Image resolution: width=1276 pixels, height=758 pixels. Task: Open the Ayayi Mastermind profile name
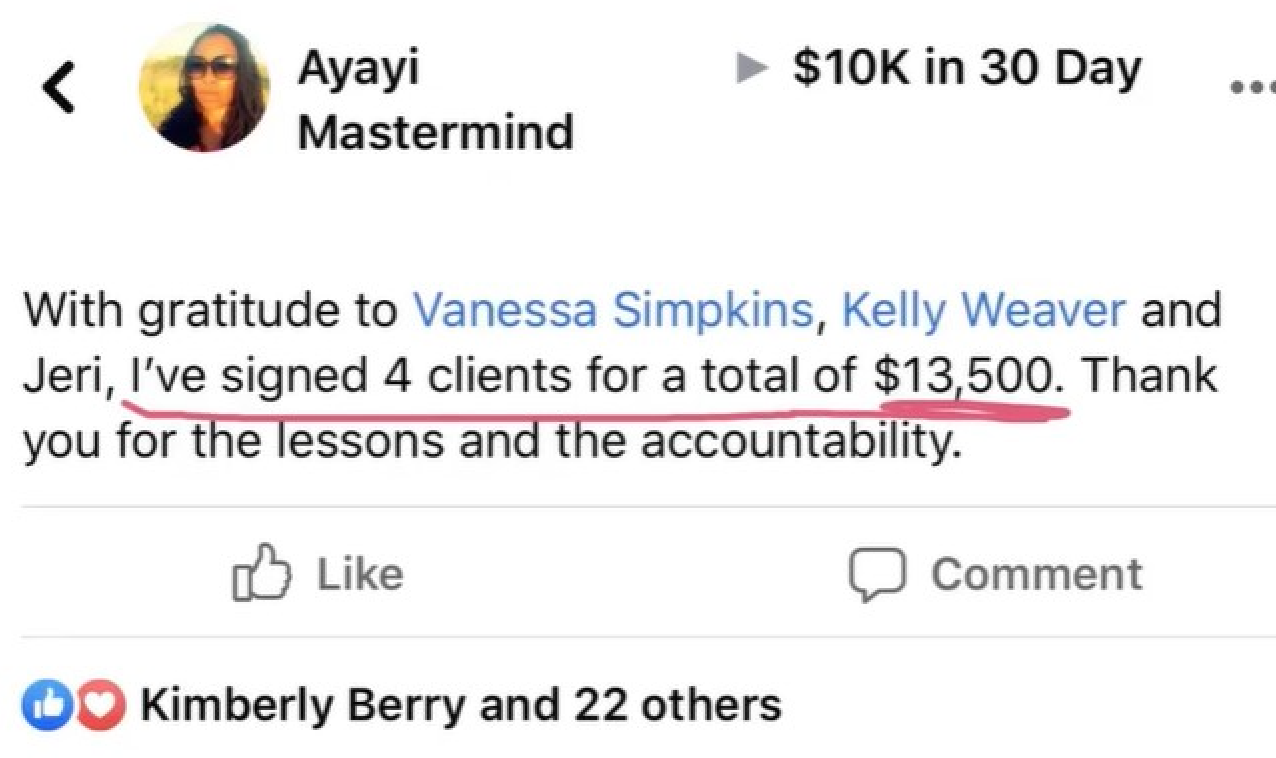point(435,100)
